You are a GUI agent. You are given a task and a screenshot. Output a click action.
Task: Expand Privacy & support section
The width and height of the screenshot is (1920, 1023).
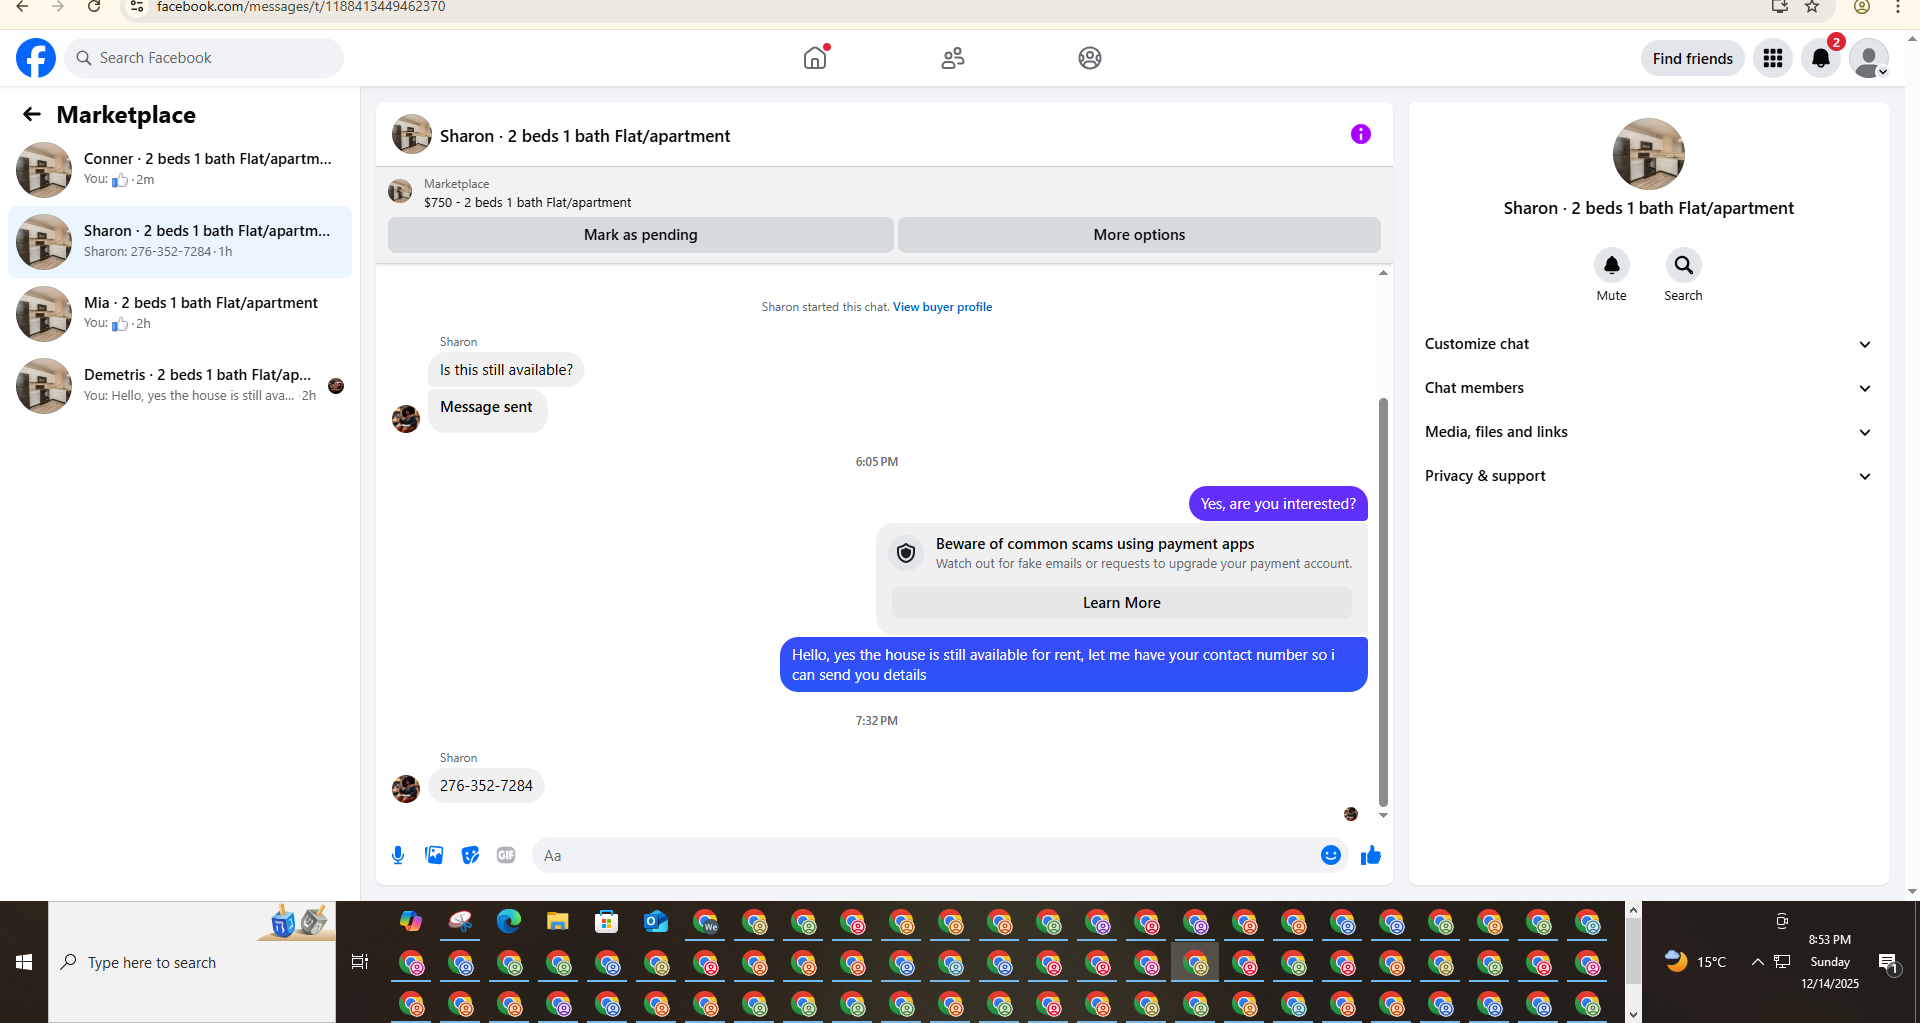[1648, 476]
